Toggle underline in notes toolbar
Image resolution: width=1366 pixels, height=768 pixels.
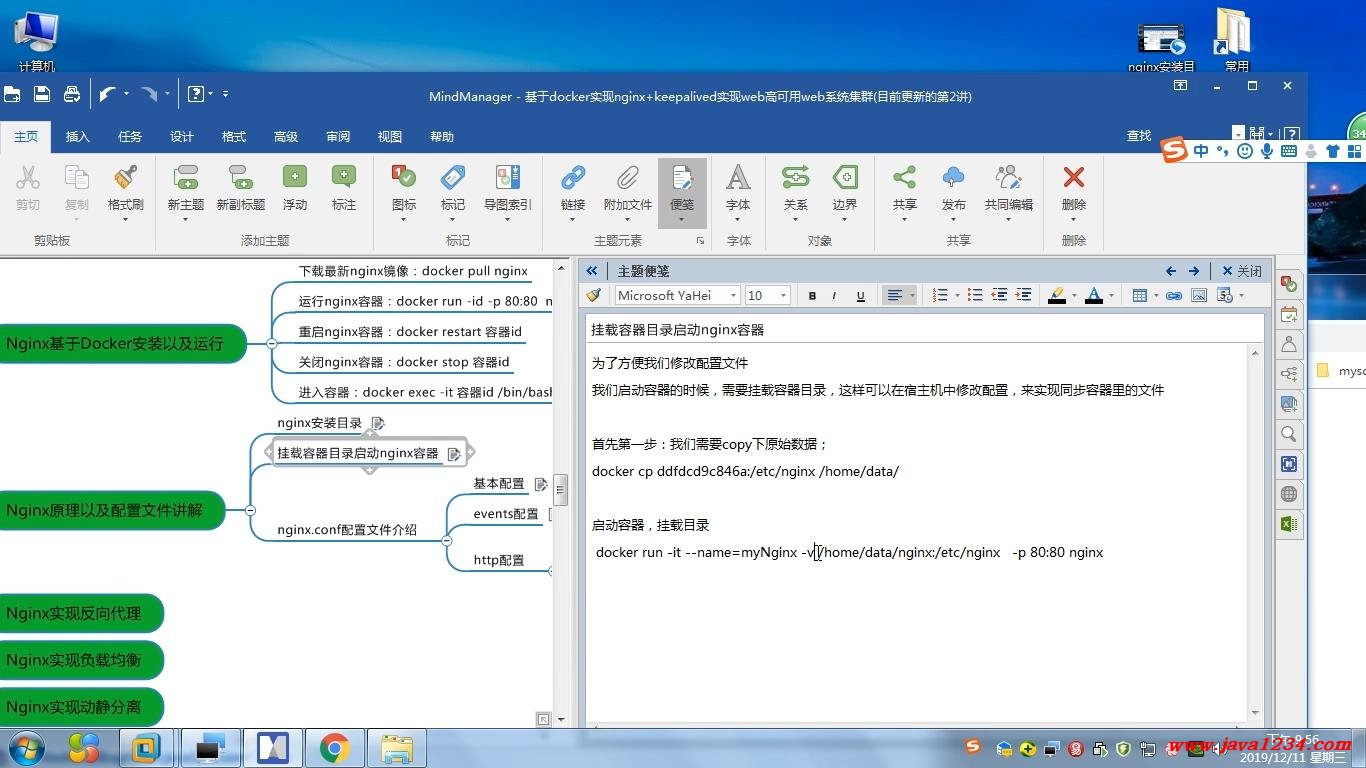coord(860,295)
